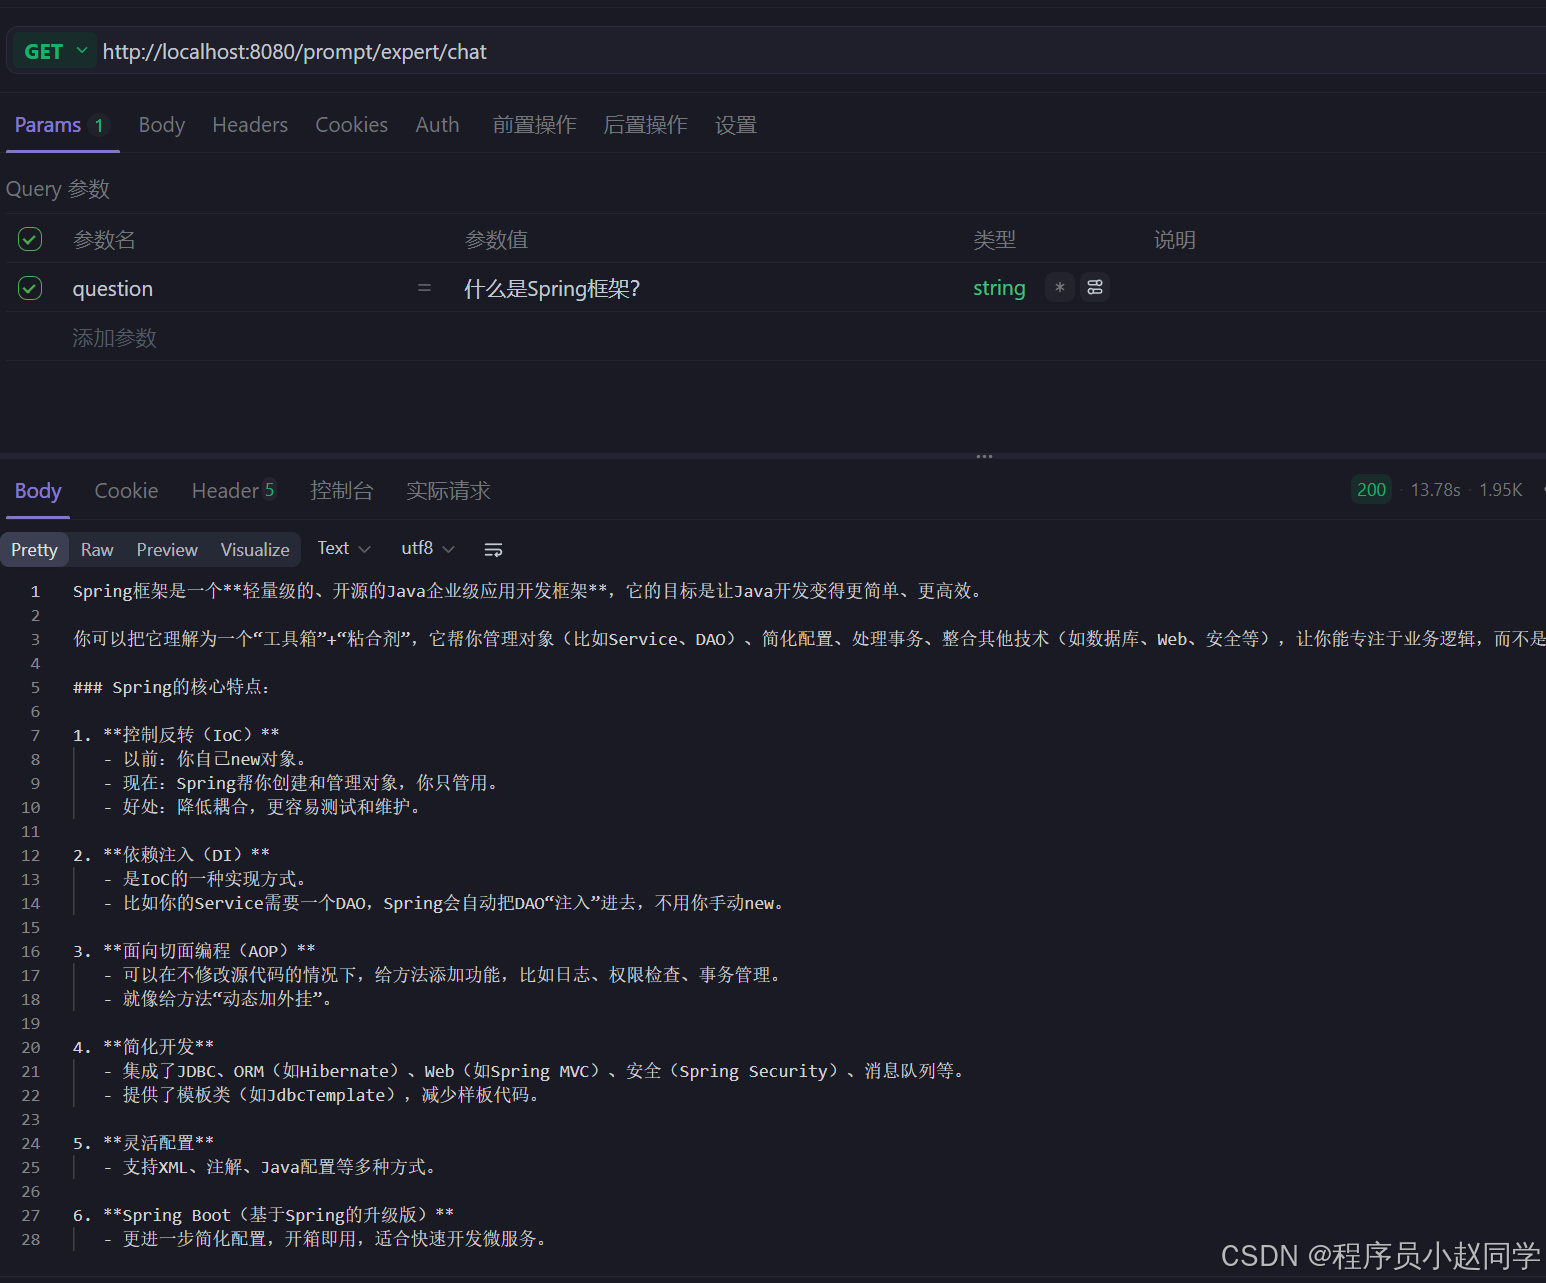
Task: Switch to the Headers request tab
Action: click(249, 124)
